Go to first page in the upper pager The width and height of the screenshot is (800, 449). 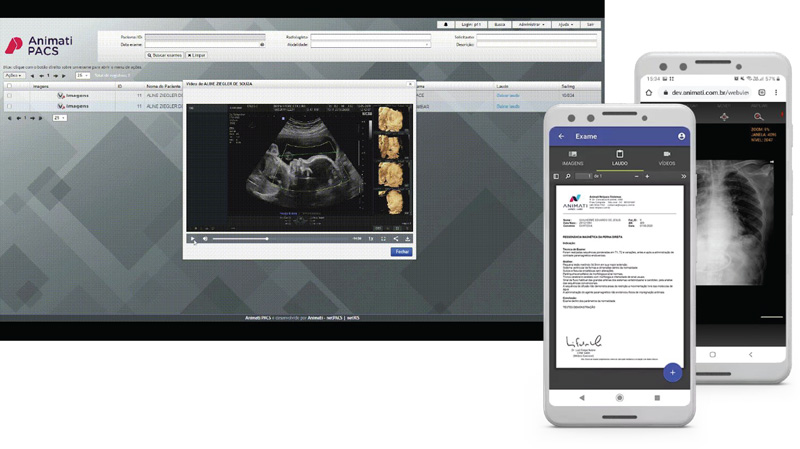click(32, 76)
